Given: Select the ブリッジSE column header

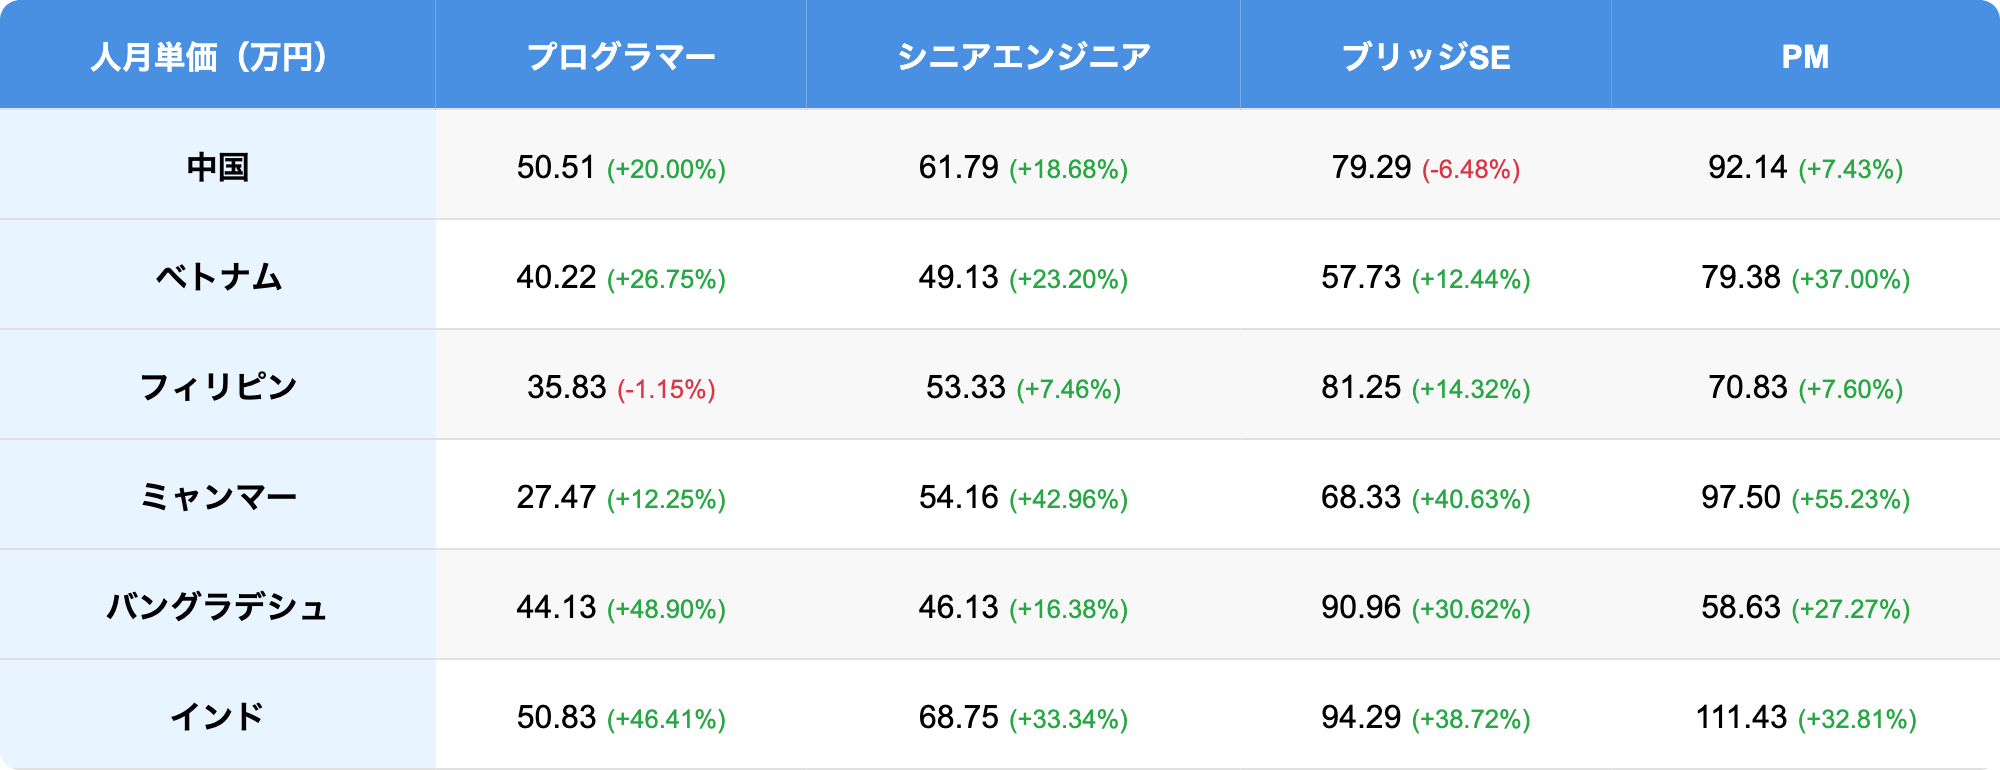Looking at the screenshot, I should click(x=1426, y=55).
